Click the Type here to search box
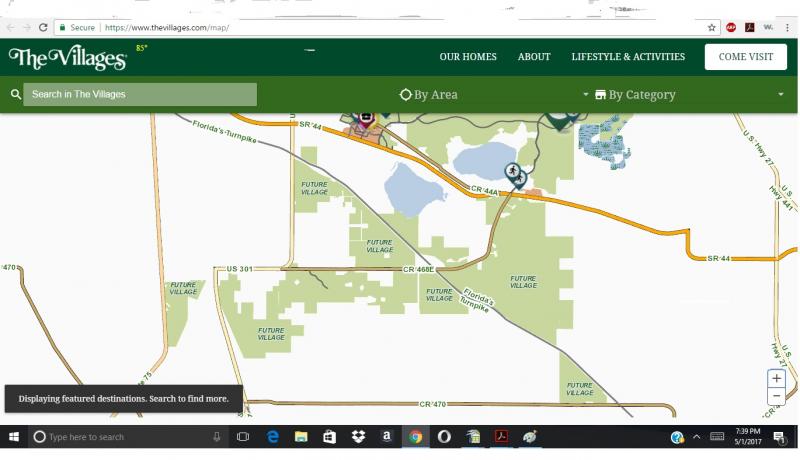The image size is (800, 460). point(126,437)
